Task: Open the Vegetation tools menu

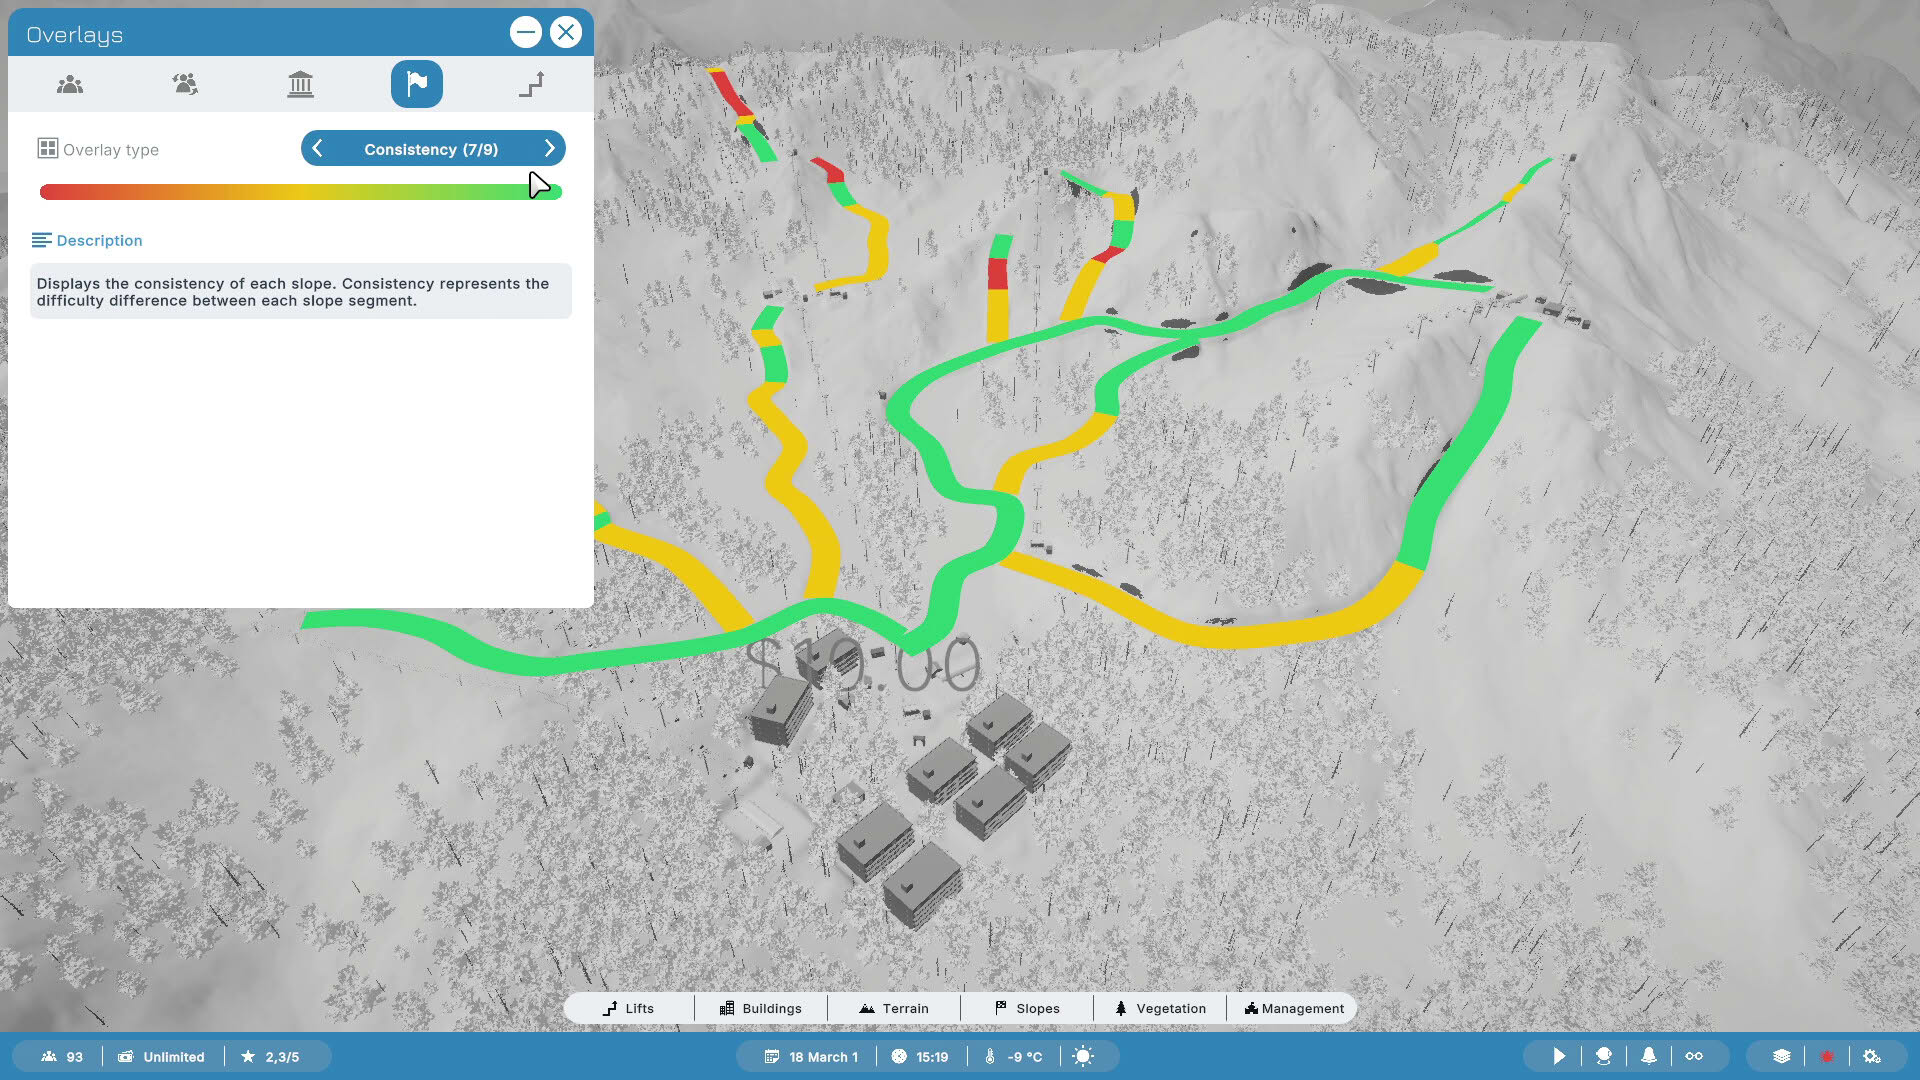Action: pyautogui.click(x=1160, y=1008)
